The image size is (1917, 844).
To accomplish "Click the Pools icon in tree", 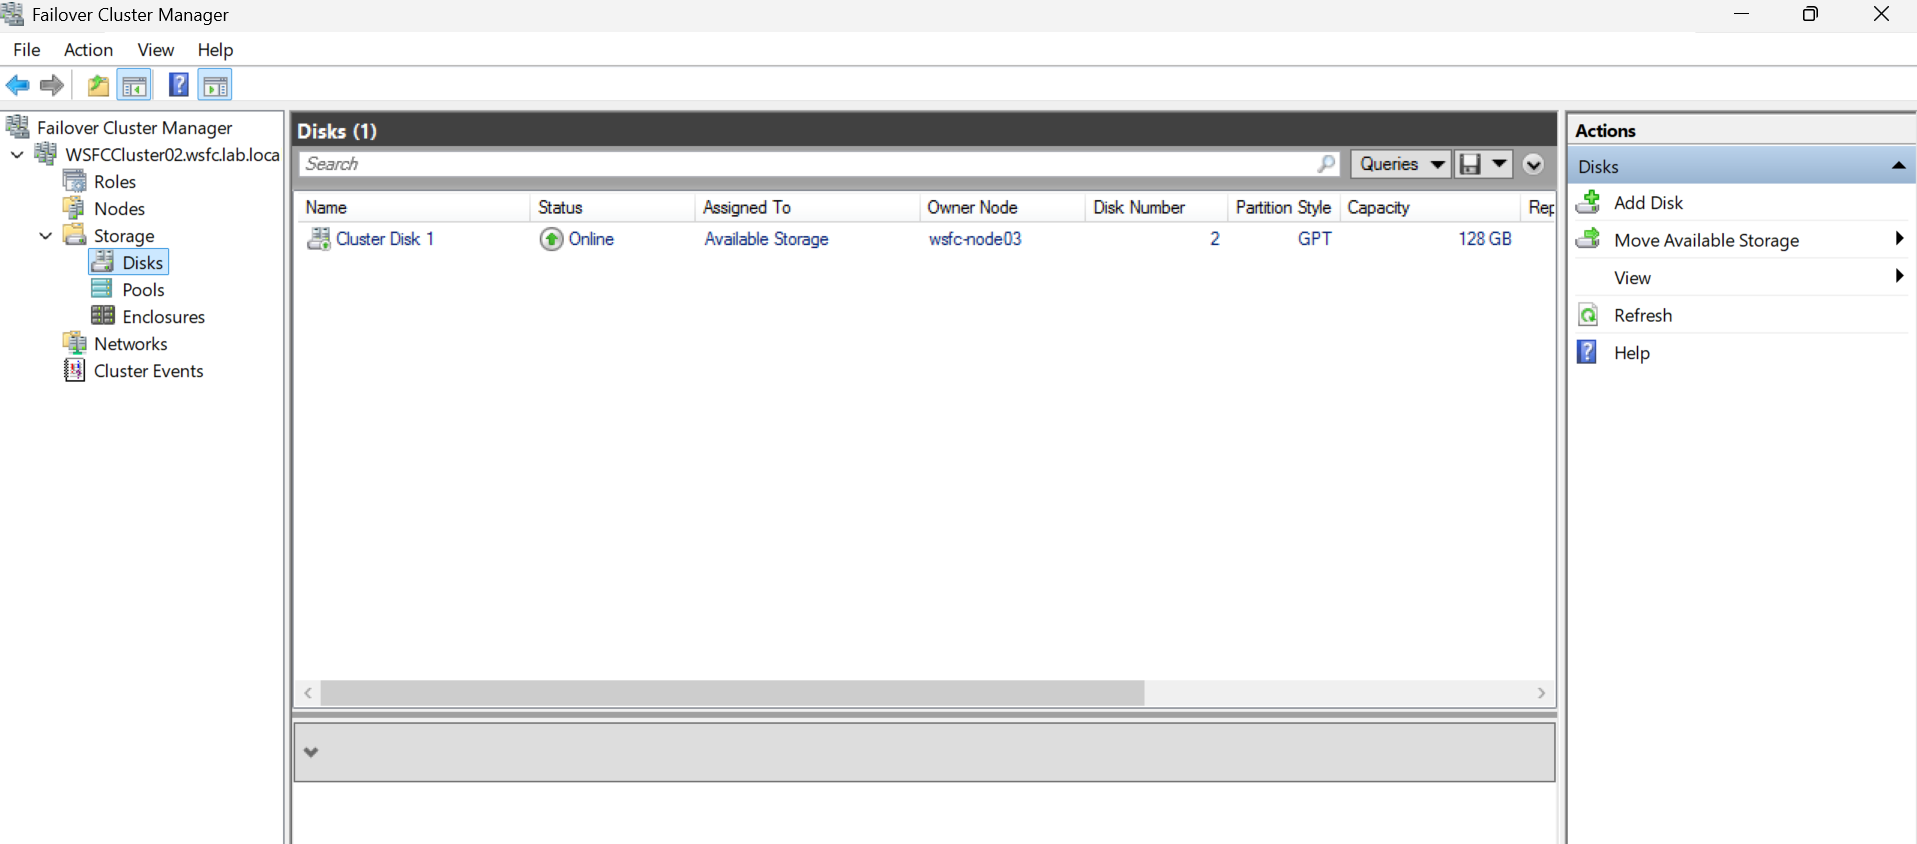I will coord(102,289).
